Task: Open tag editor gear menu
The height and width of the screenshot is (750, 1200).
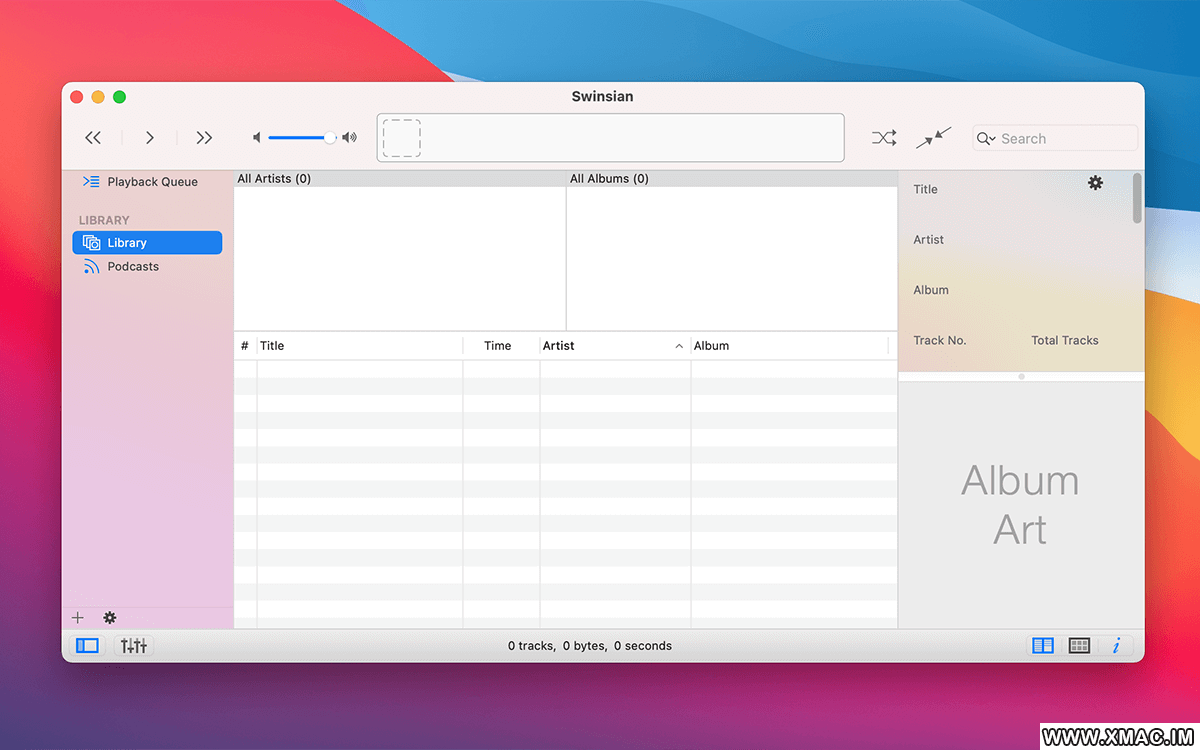Action: point(1095,183)
